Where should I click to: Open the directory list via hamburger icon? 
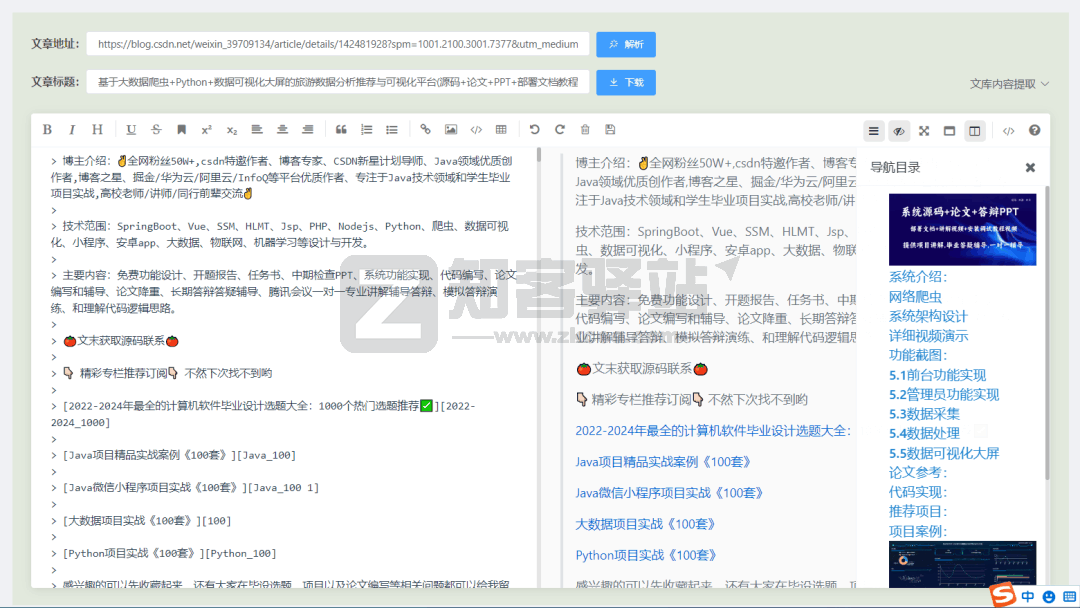pyautogui.click(x=873, y=129)
